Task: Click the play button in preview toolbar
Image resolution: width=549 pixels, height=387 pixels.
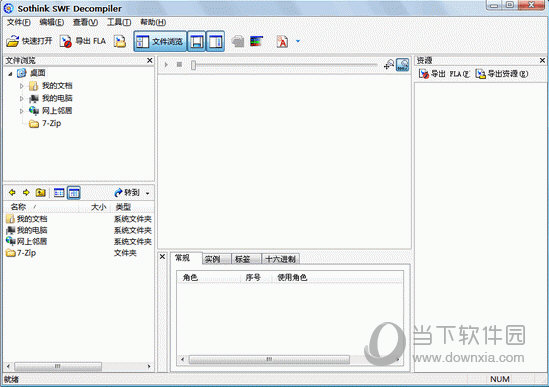Action: tap(166, 65)
